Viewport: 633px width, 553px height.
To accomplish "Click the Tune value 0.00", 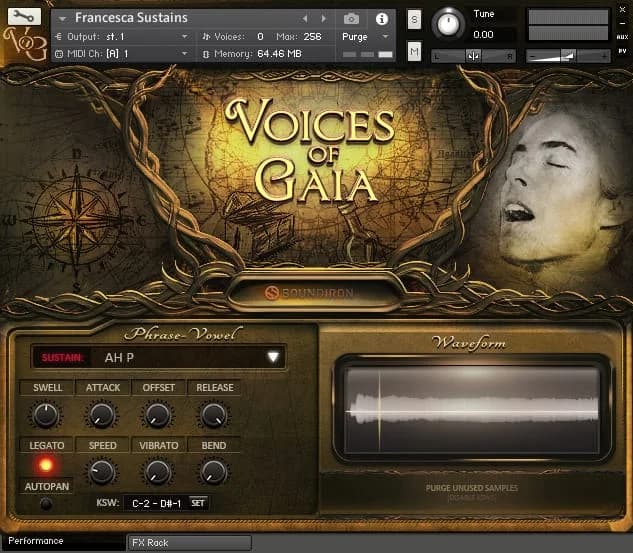I will [x=483, y=35].
